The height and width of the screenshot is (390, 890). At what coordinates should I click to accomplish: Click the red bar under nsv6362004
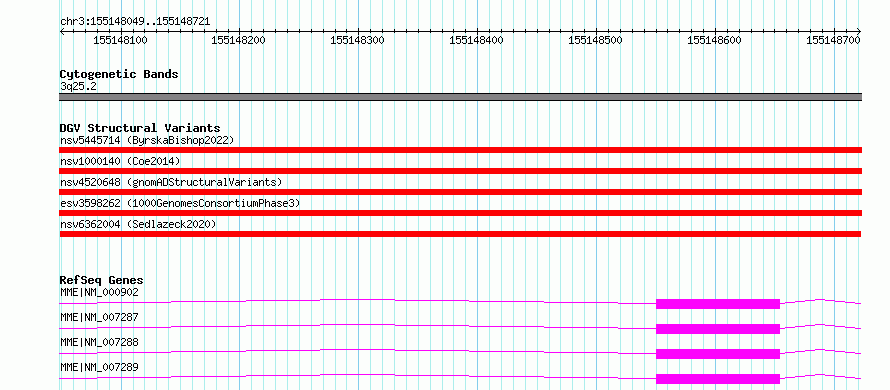tap(460, 234)
